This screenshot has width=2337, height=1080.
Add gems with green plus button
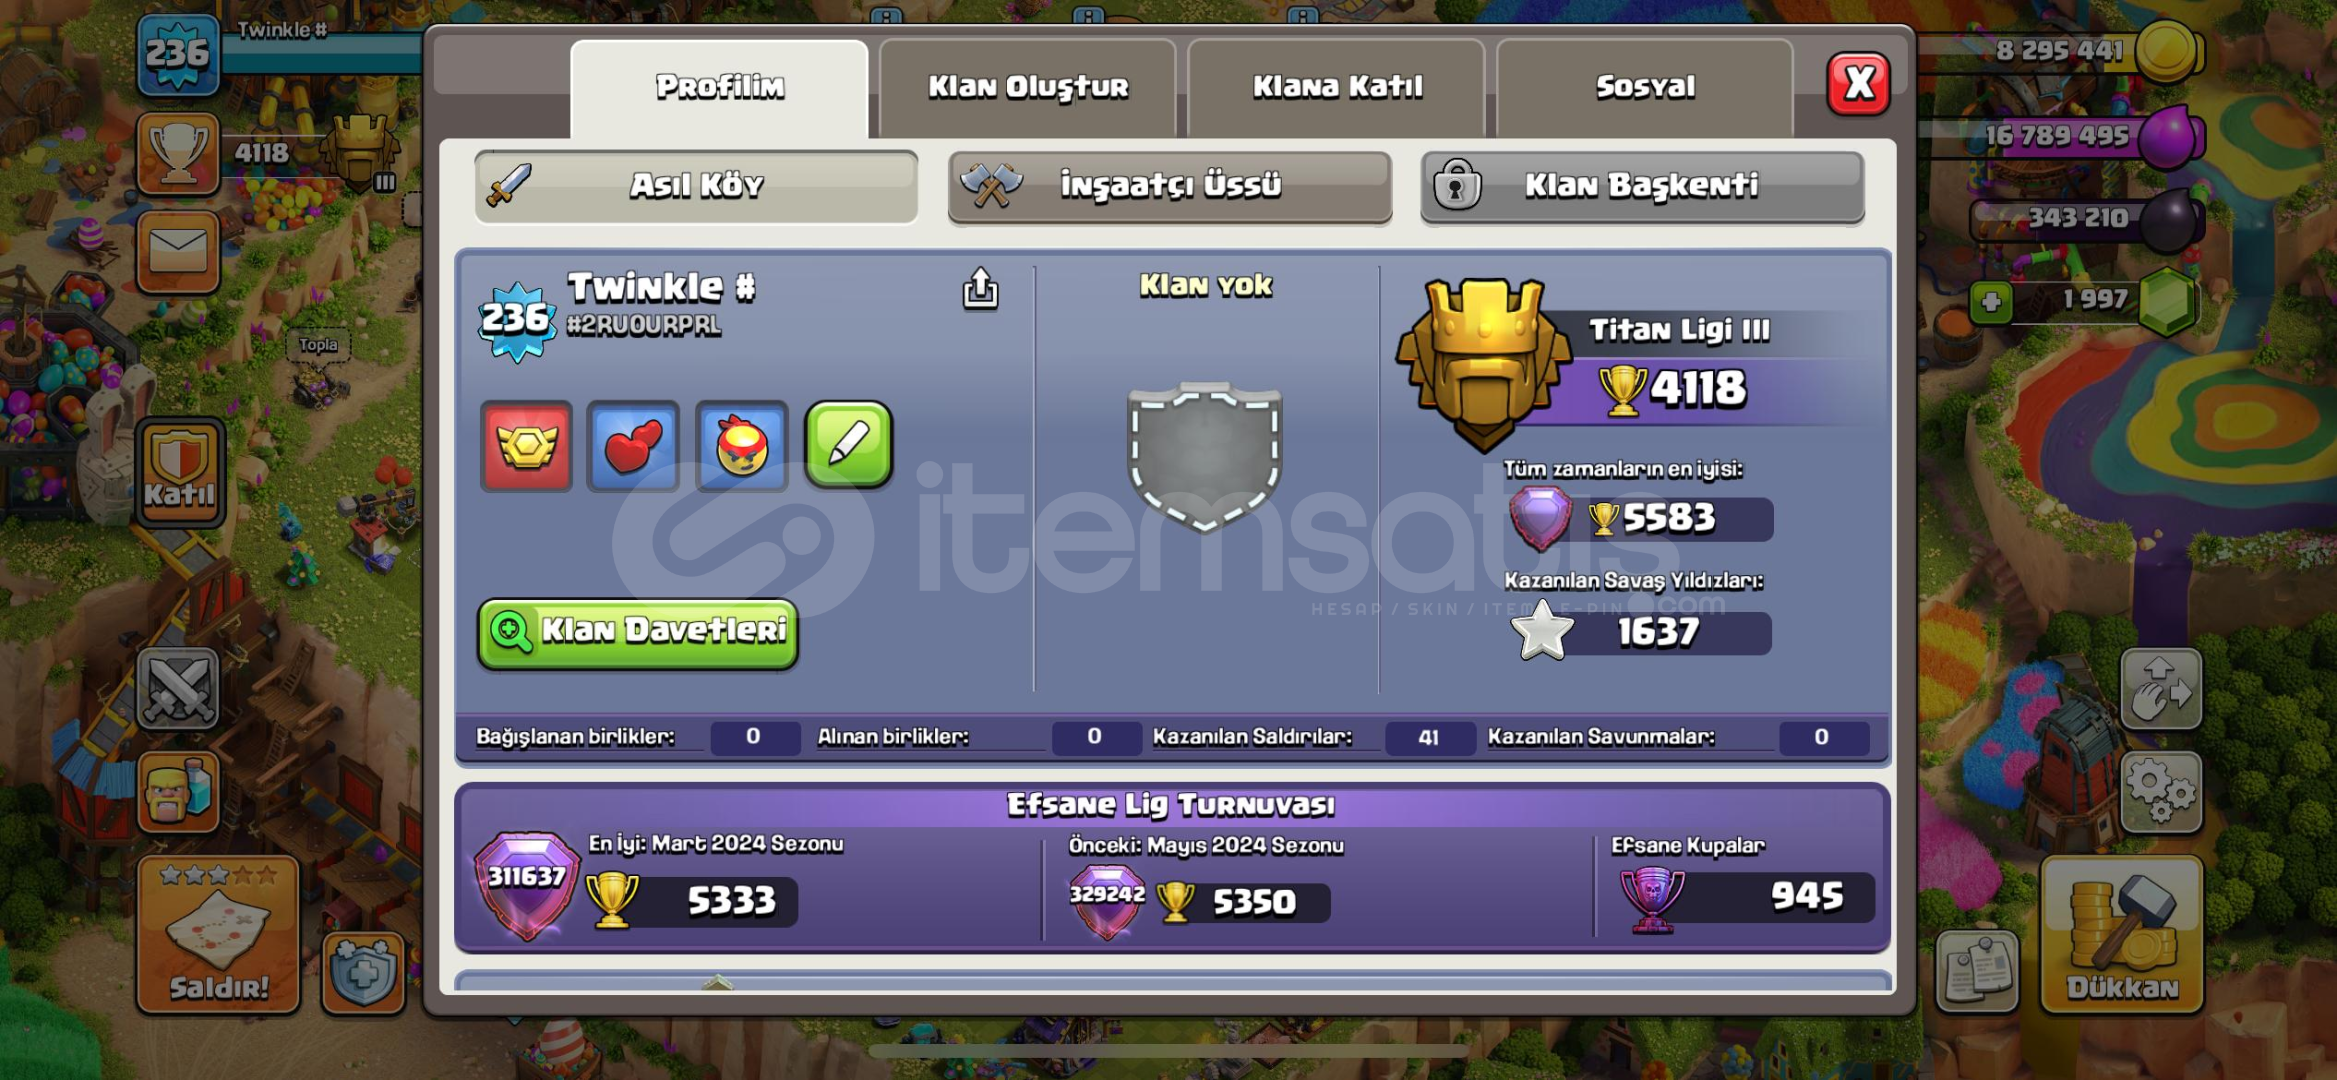(1991, 302)
